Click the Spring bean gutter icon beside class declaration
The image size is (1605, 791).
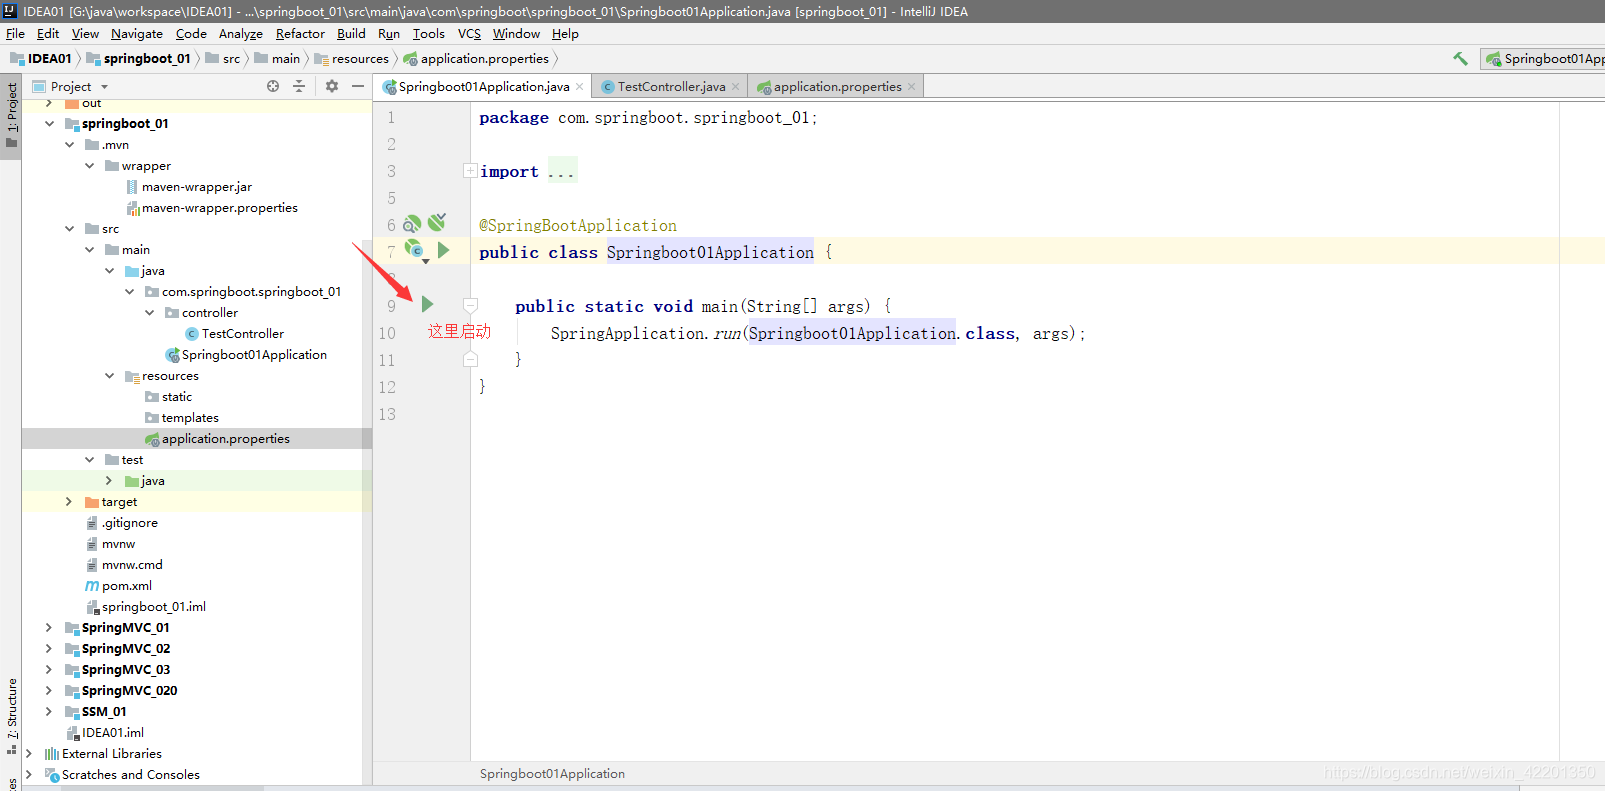coord(414,250)
